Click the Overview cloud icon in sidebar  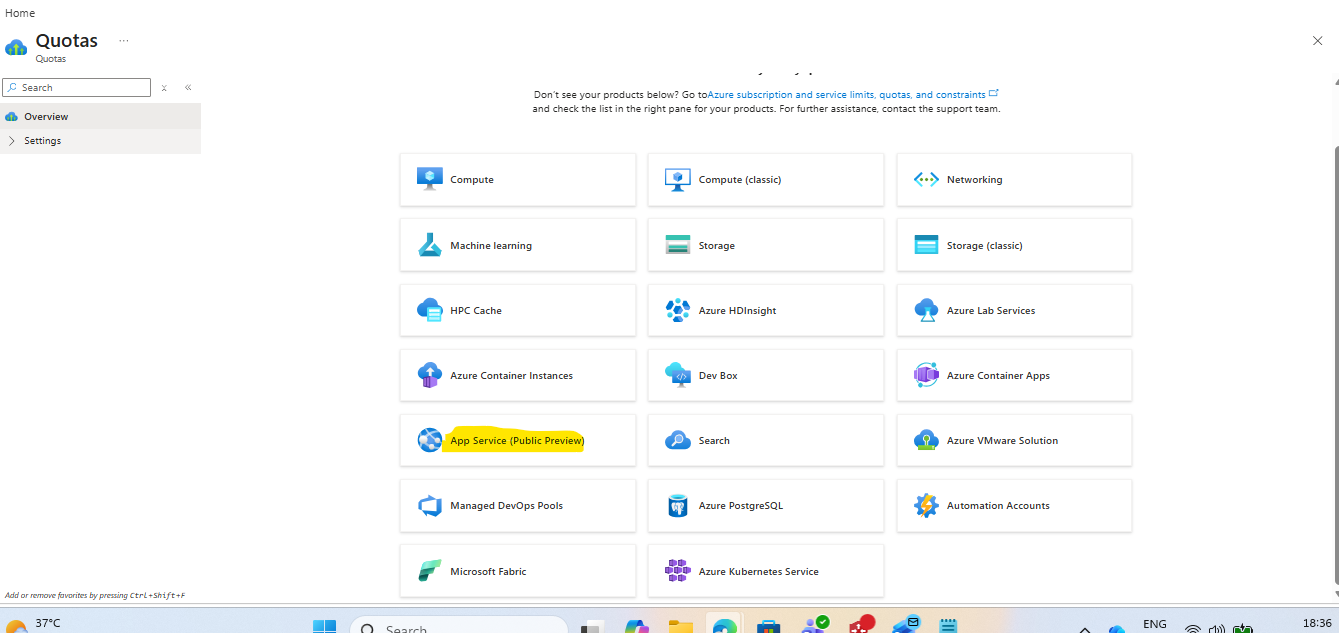click(12, 117)
